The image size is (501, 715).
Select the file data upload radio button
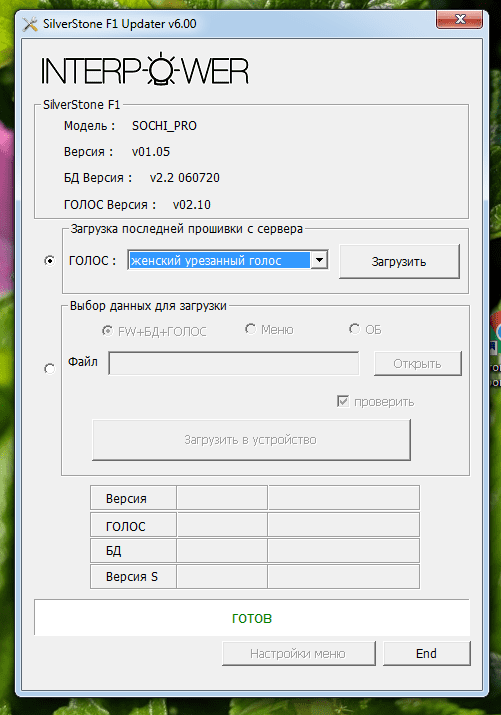coord(49,368)
